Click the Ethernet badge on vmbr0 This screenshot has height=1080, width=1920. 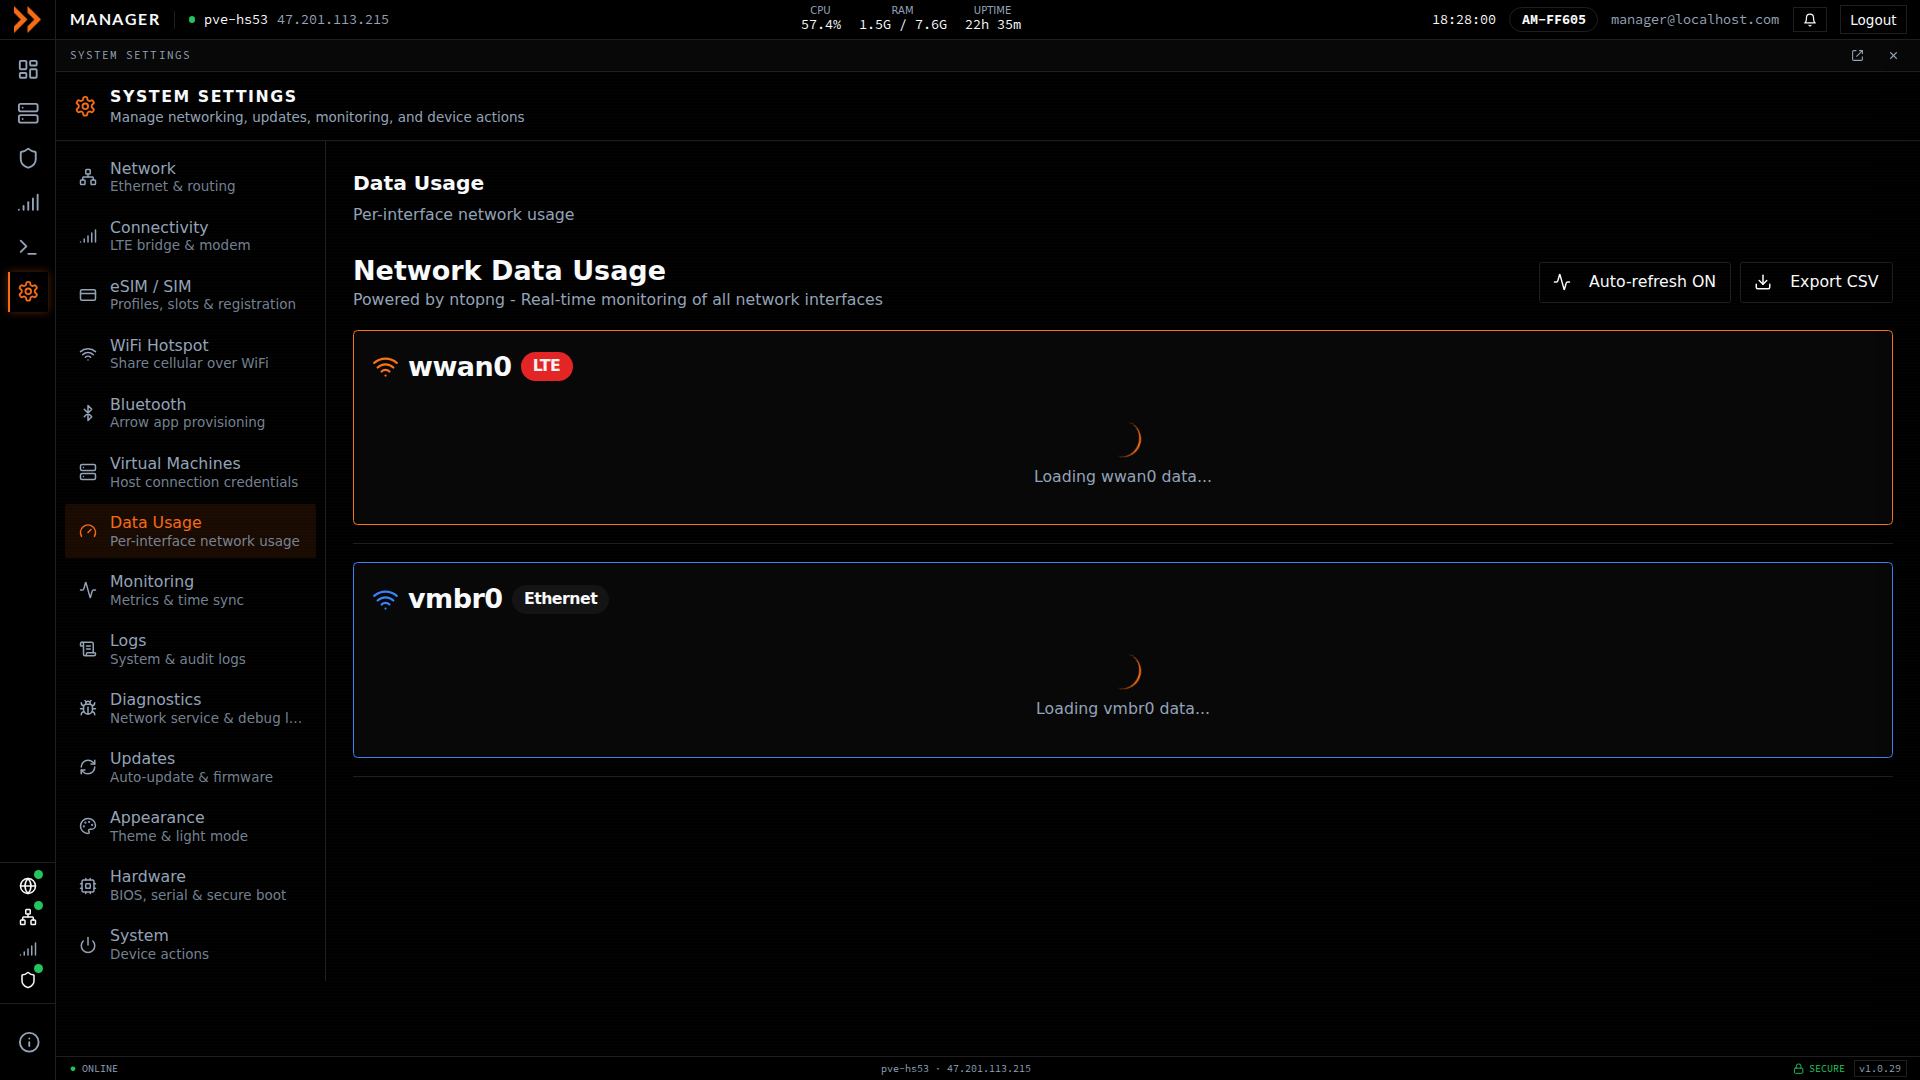560,598
